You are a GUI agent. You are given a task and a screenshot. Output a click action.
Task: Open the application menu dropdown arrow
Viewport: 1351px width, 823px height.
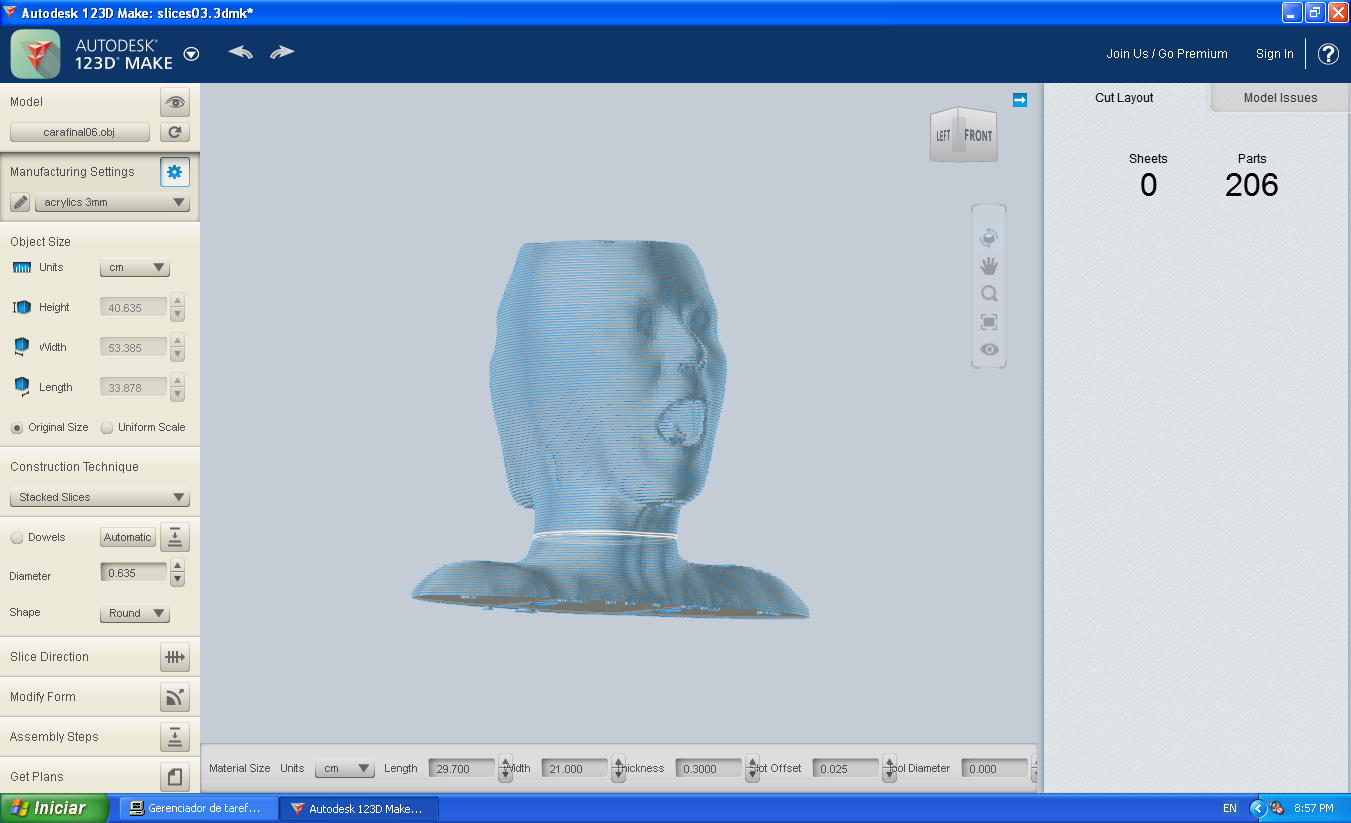point(191,54)
